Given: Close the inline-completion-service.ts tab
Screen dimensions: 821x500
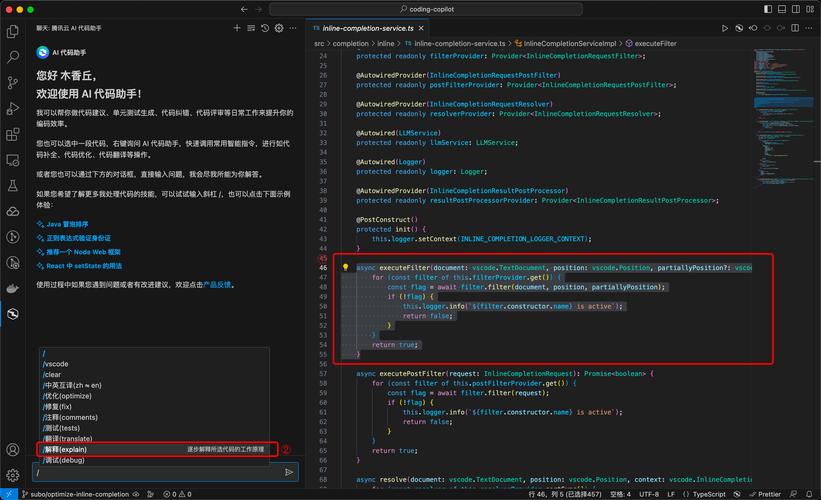Looking at the screenshot, I should point(421,28).
